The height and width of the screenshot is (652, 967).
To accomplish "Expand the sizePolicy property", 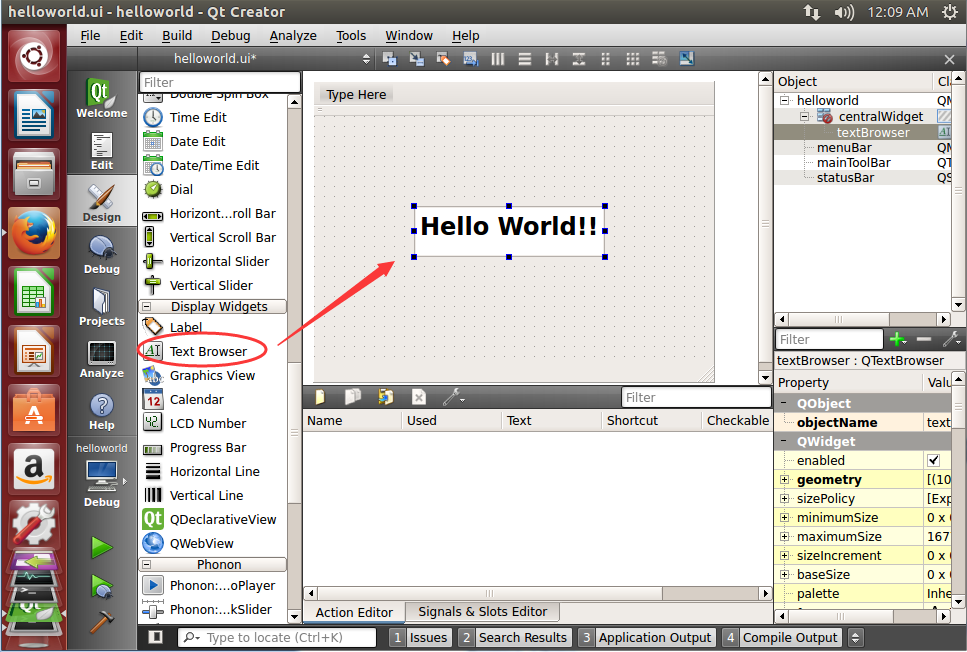I will (784, 498).
